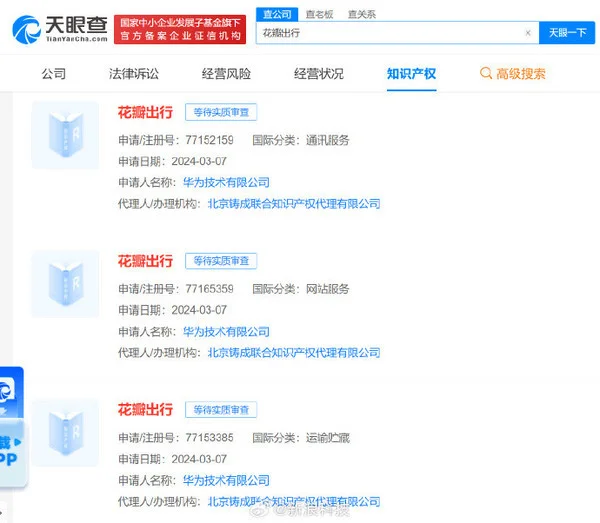
Task: Select the 知识产权 navigation tab
Action: pyautogui.click(x=411, y=74)
